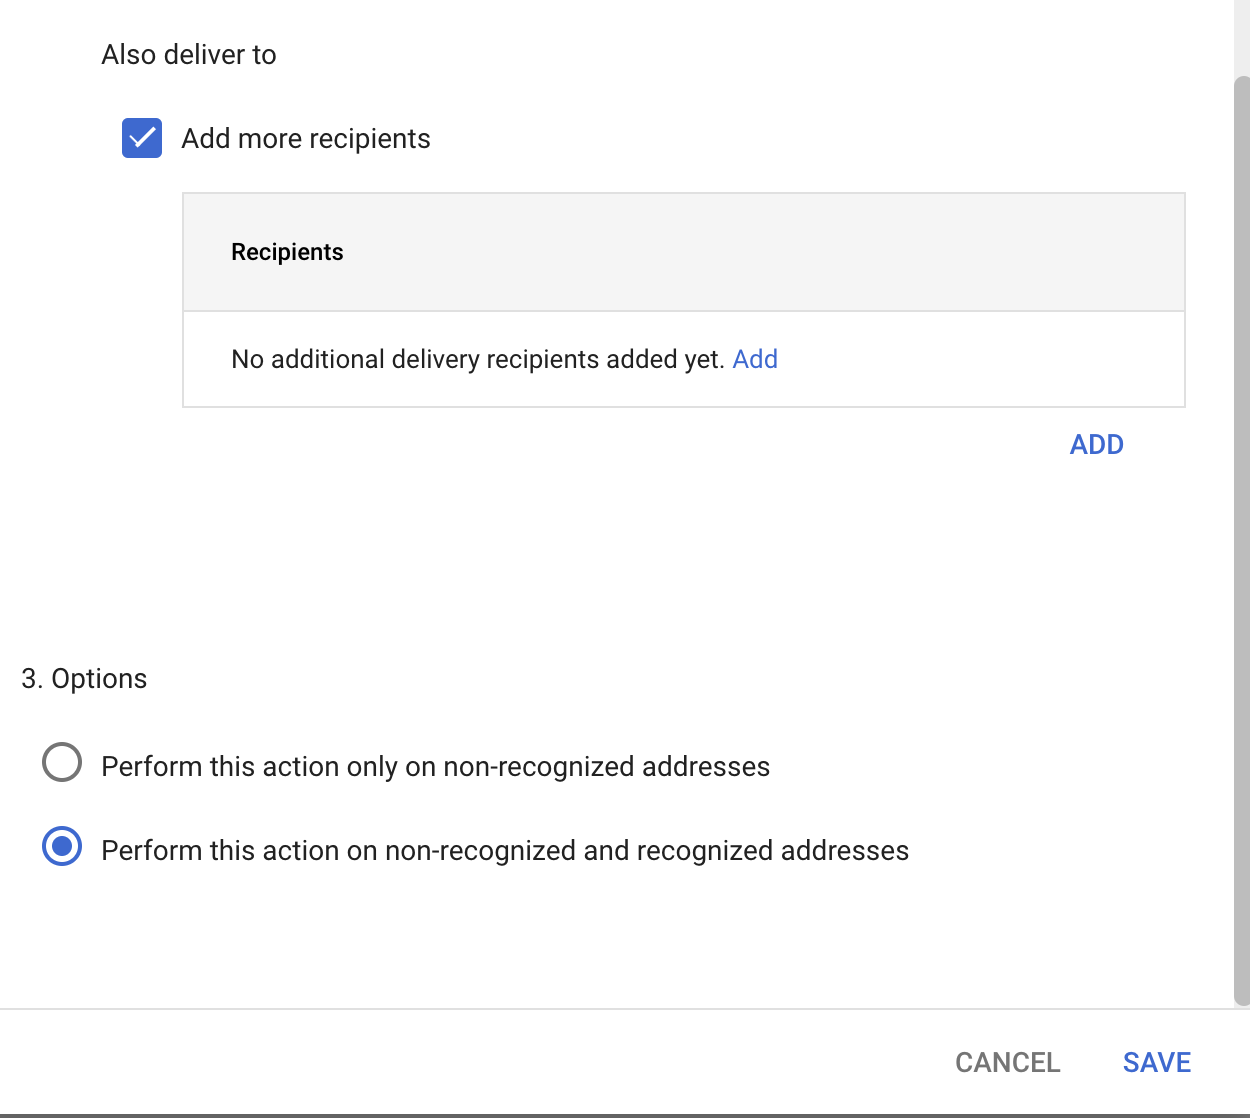Click the empty circle of the unselected radio

click(x=62, y=763)
